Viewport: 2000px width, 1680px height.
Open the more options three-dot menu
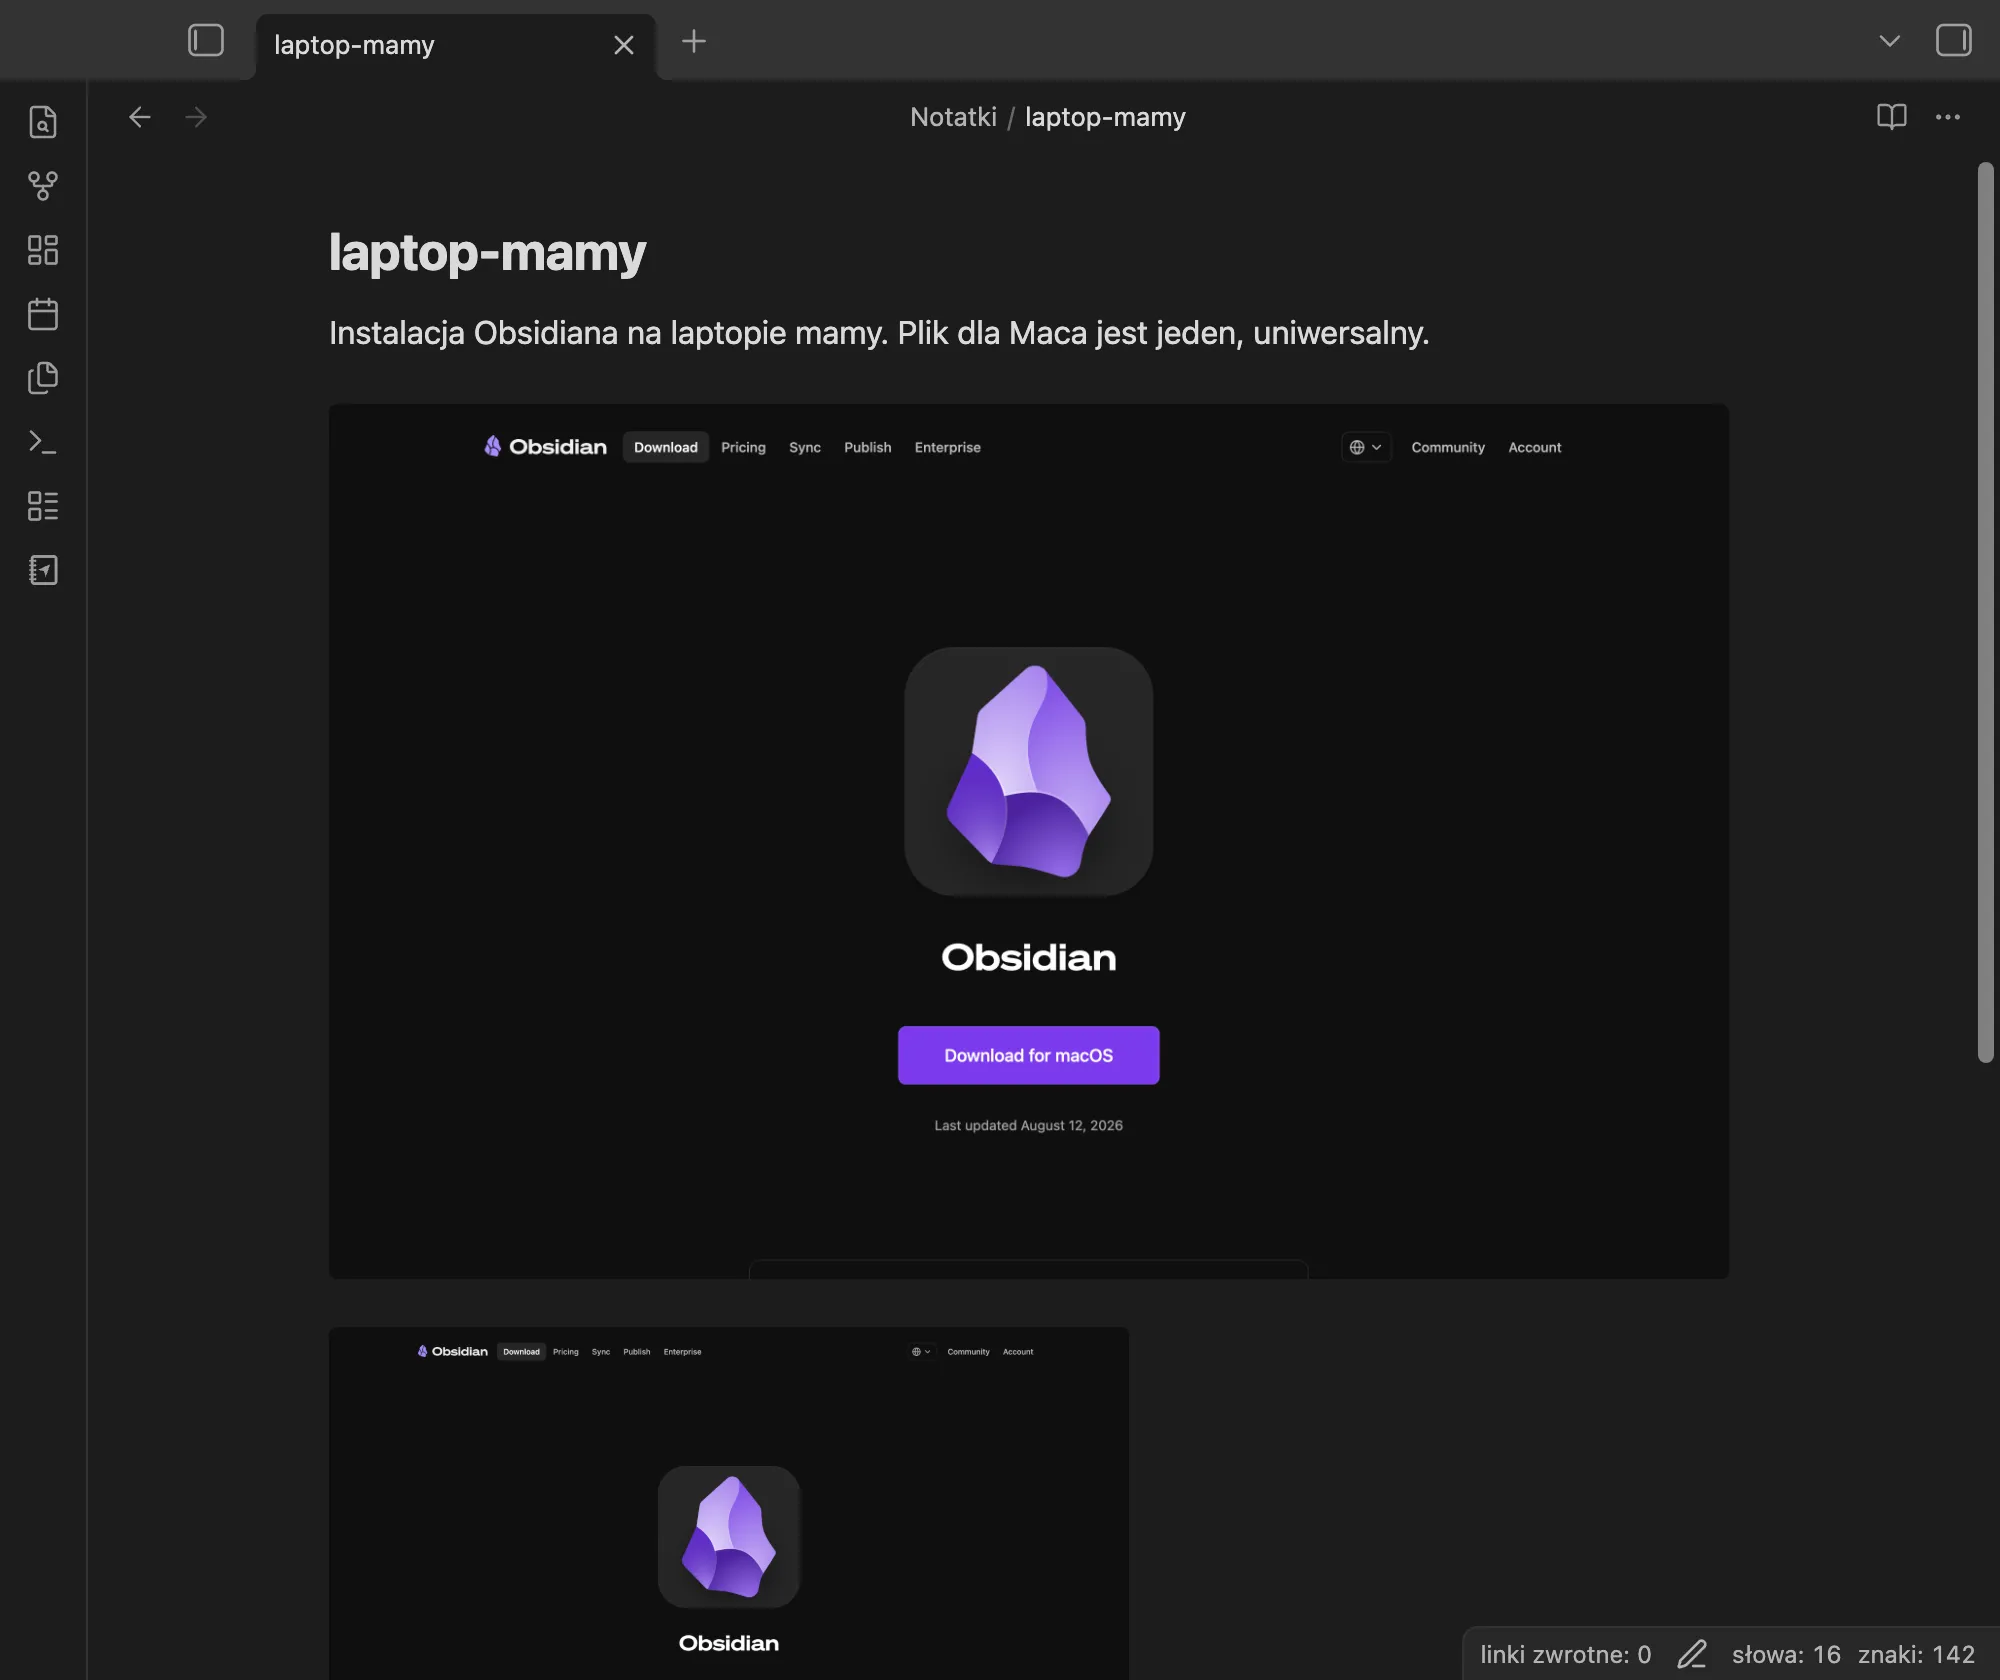(1947, 117)
